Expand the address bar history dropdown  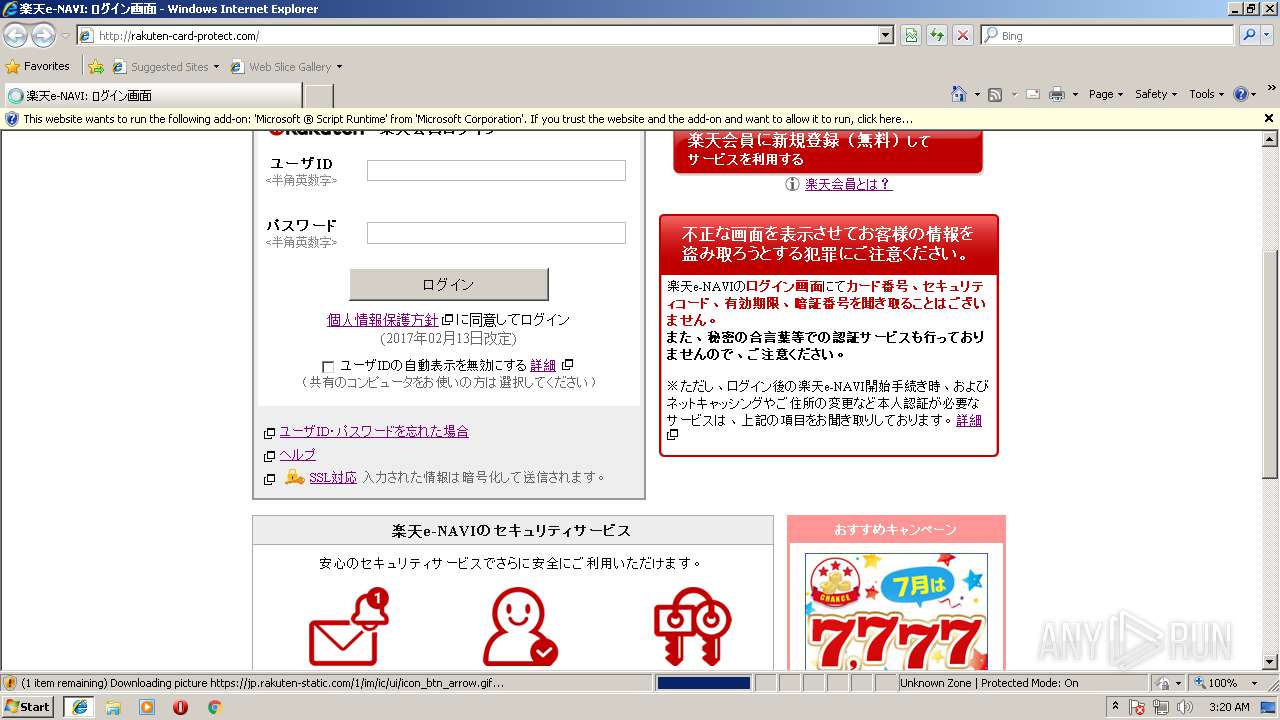[885, 35]
